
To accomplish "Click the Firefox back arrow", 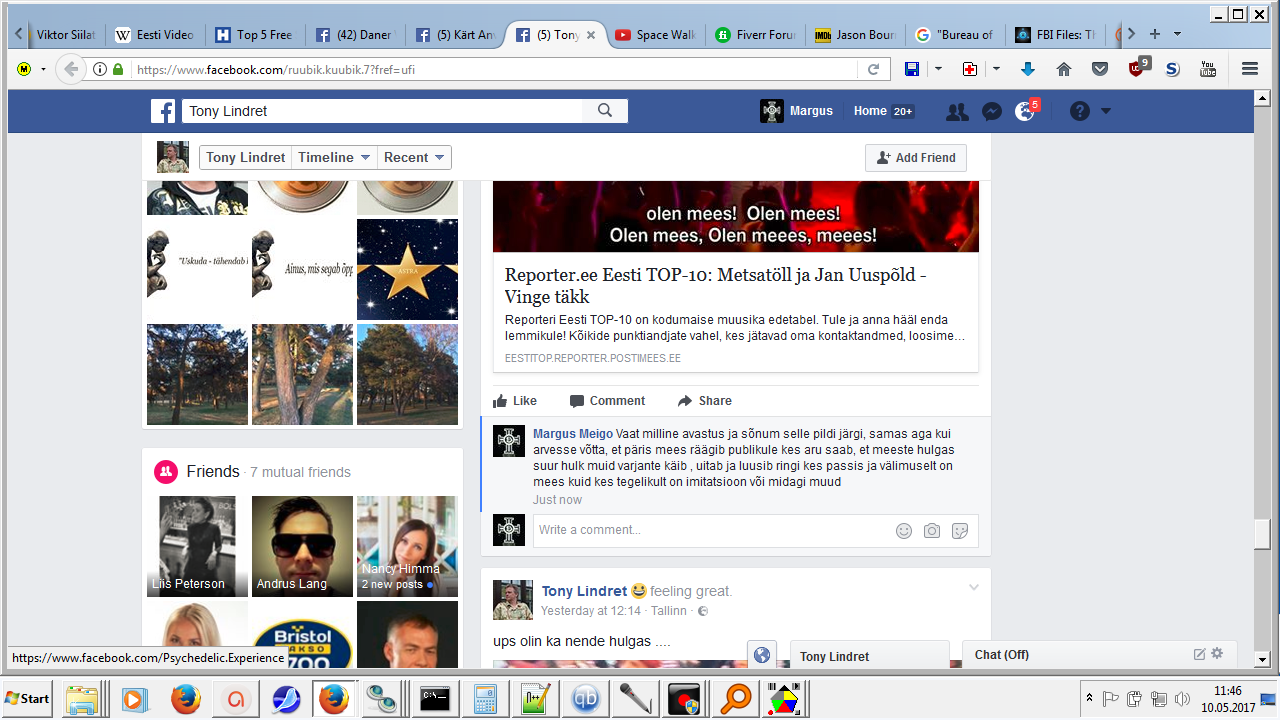I will click(x=70, y=69).
